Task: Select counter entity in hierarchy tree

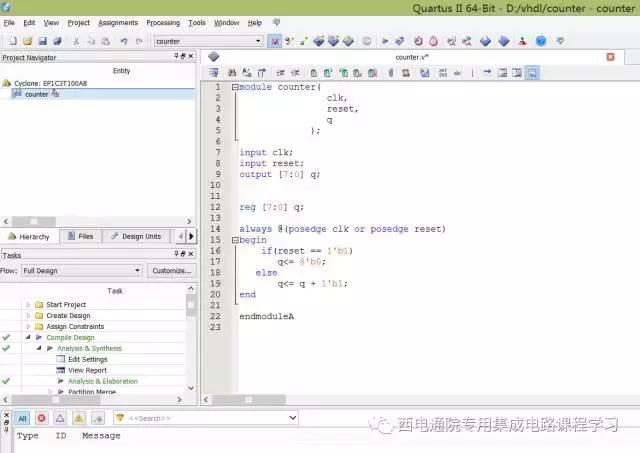Action: [x=37, y=94]
